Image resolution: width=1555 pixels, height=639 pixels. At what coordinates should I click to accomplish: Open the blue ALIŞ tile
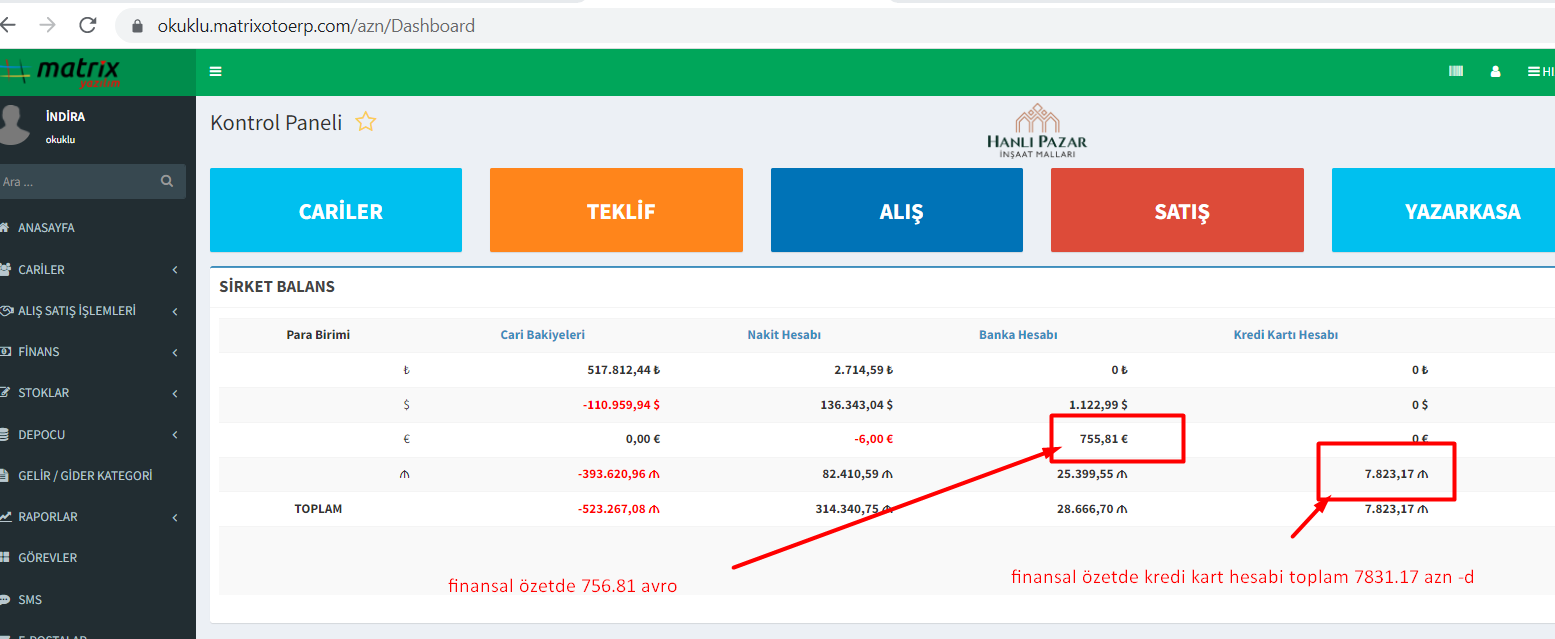click(896, 210)
